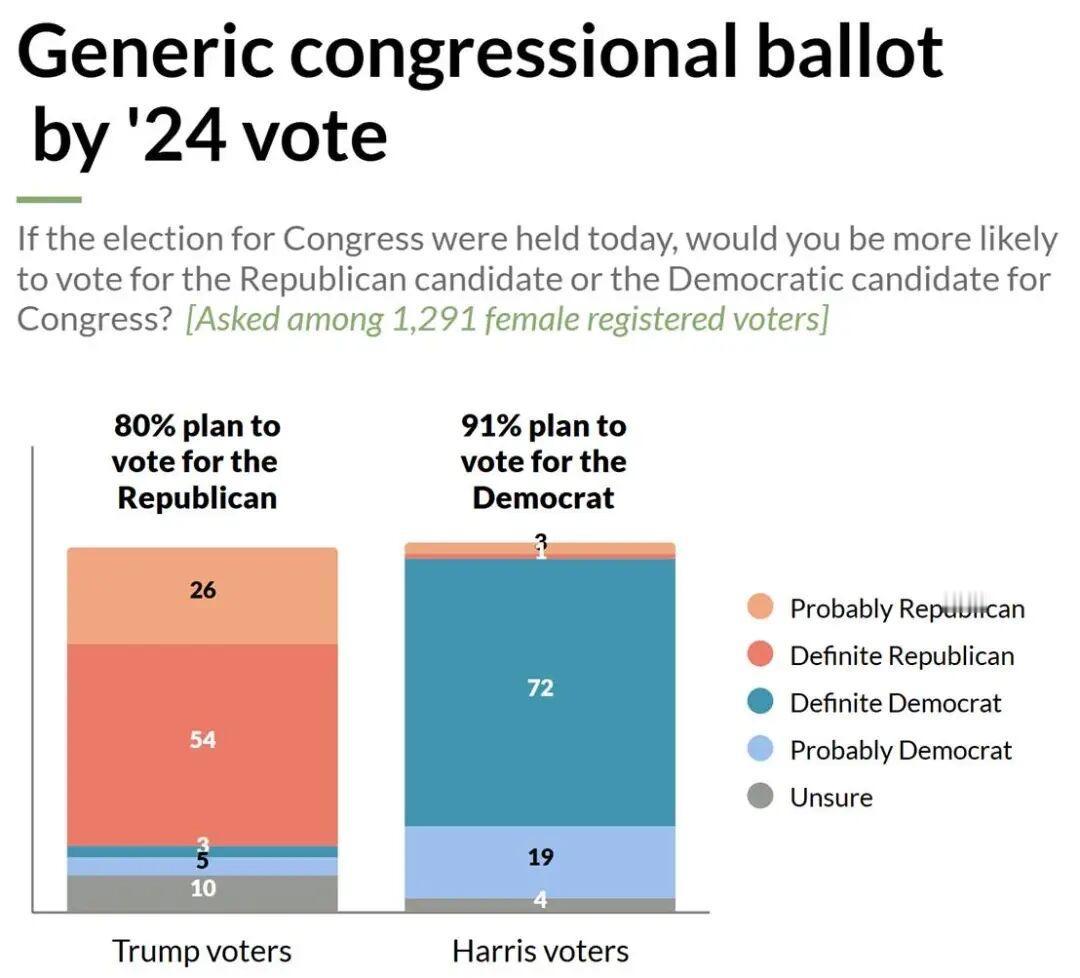Screen dimensions: 1080x978
Task: Click the Probably Republican legend swatch
Action: [760, 607]
